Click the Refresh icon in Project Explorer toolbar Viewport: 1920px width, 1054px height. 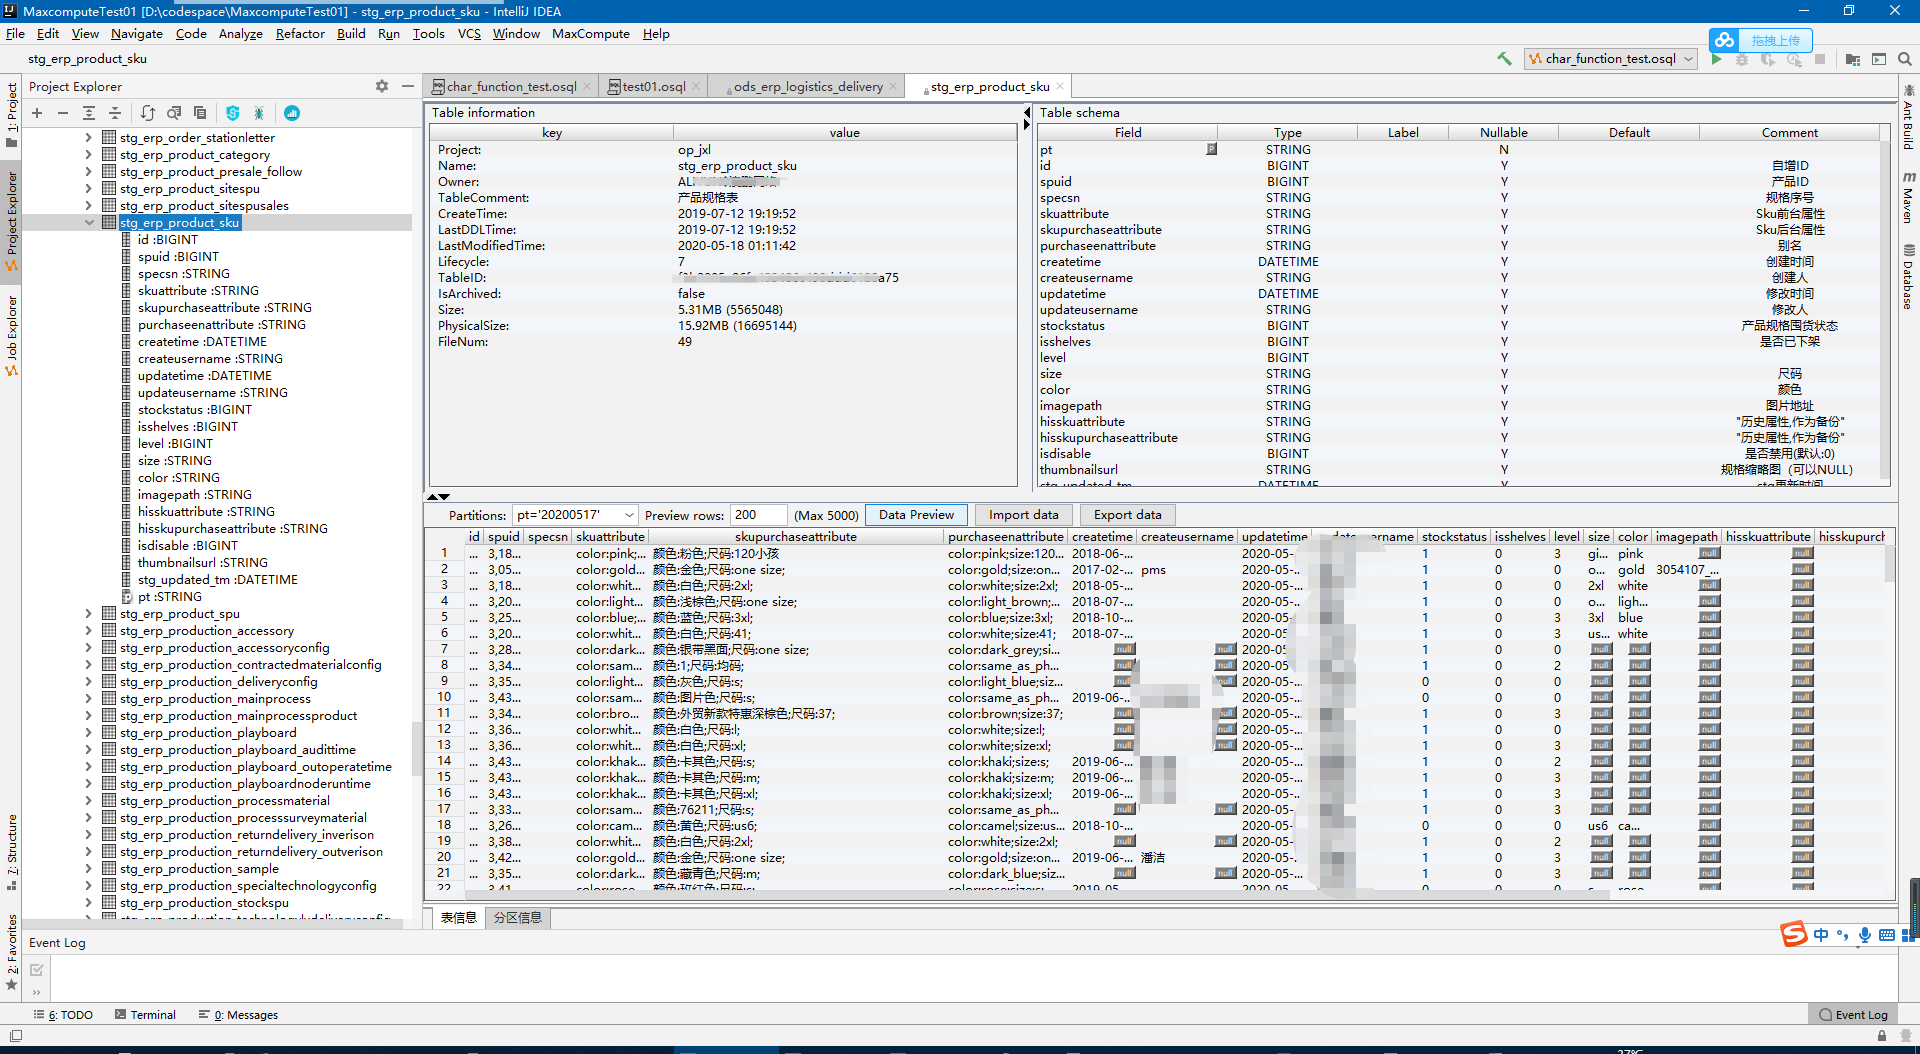click(x=147, y=113)
